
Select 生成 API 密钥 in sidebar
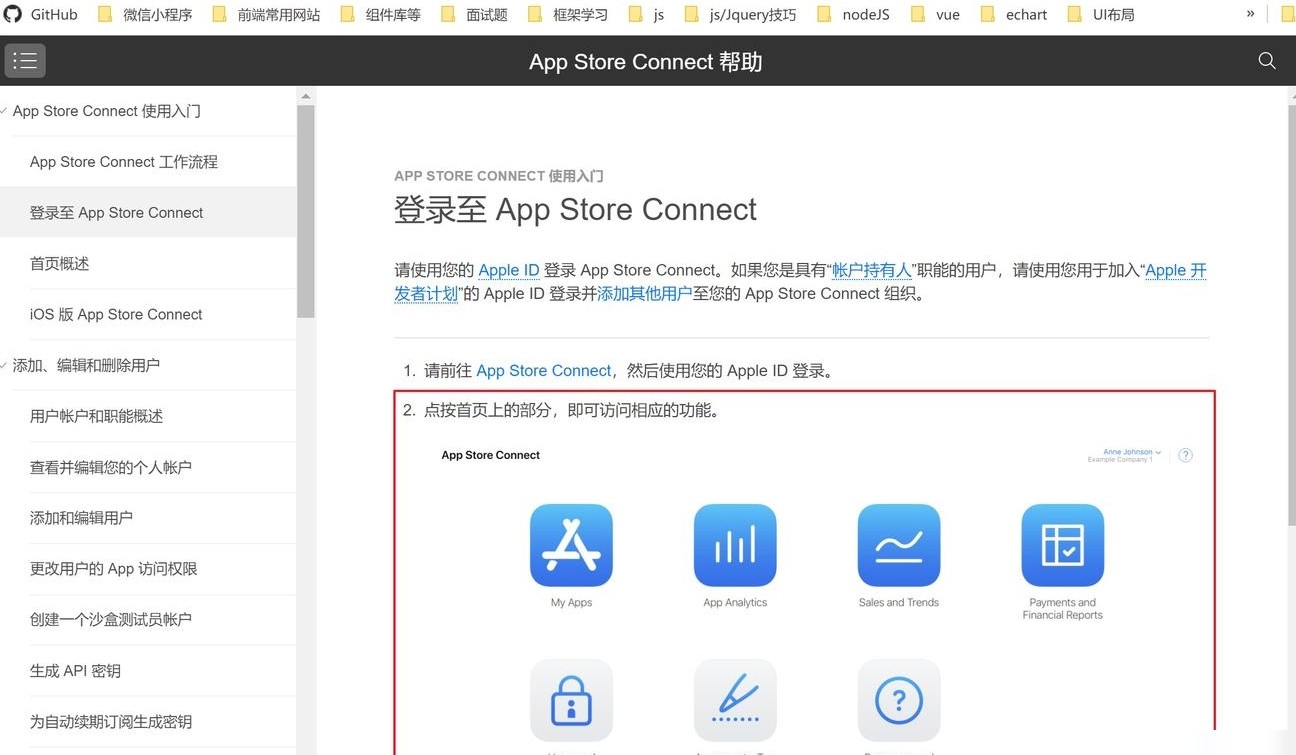click(148, 671)
